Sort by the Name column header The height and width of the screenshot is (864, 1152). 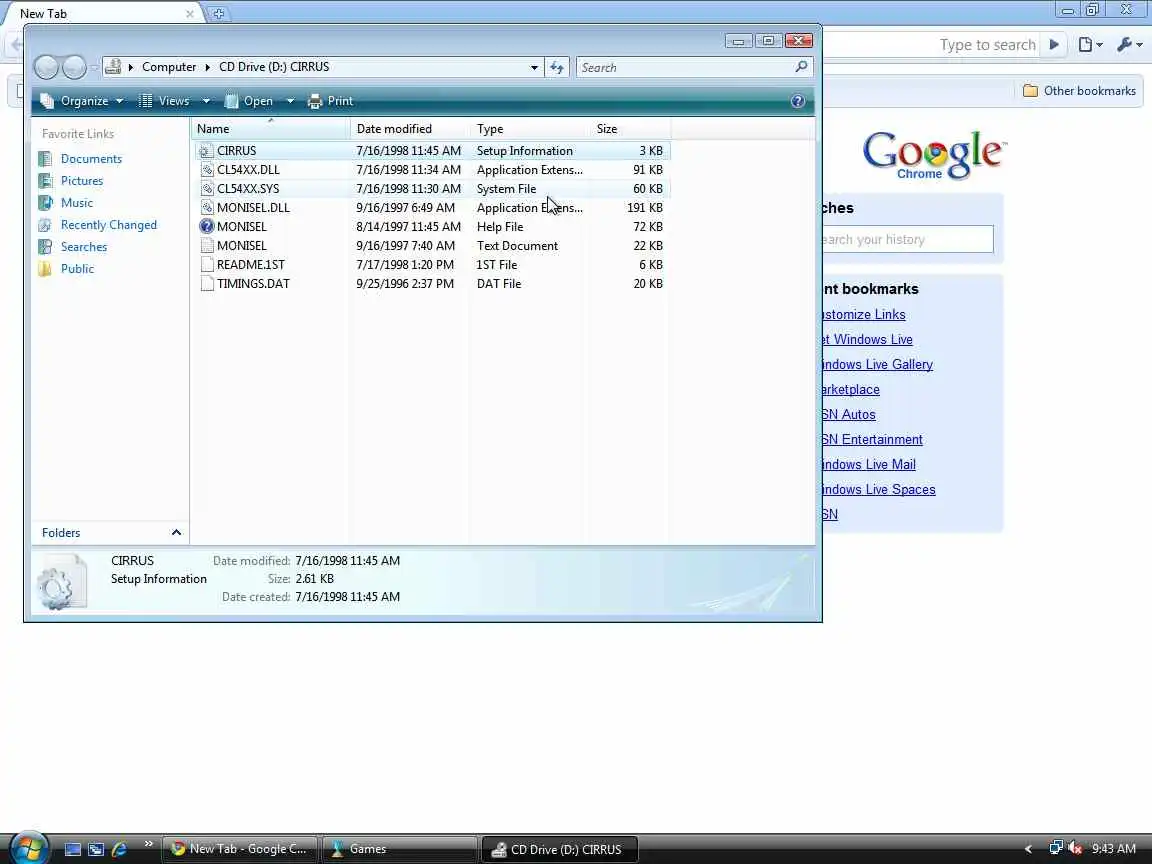coord(270,129)
